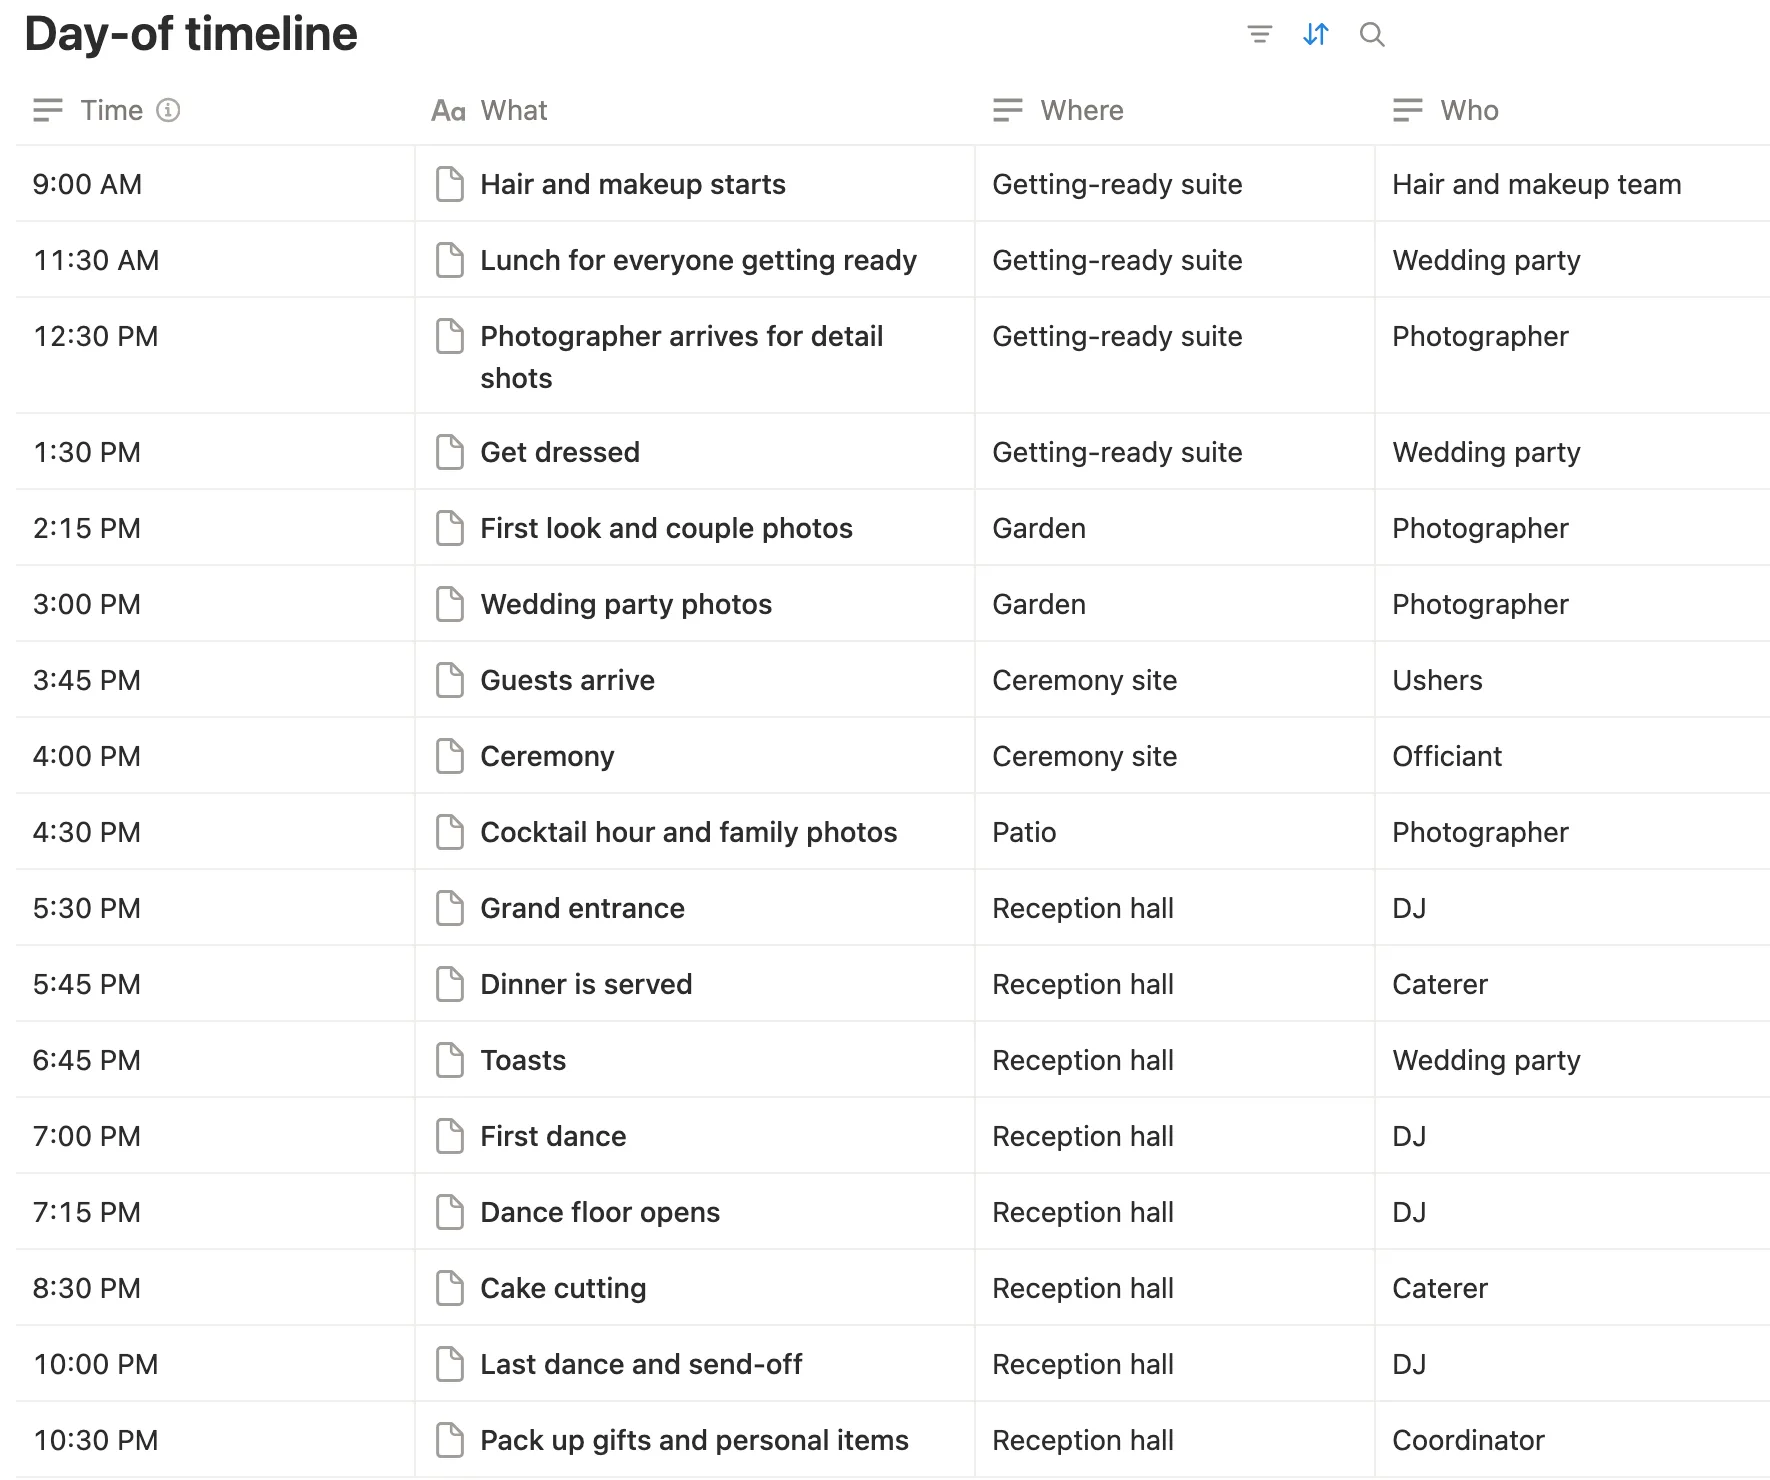Open Pack up gifts and personal items
This screenshot has height=1480, width=1770.
click(x=694, y=1440)
